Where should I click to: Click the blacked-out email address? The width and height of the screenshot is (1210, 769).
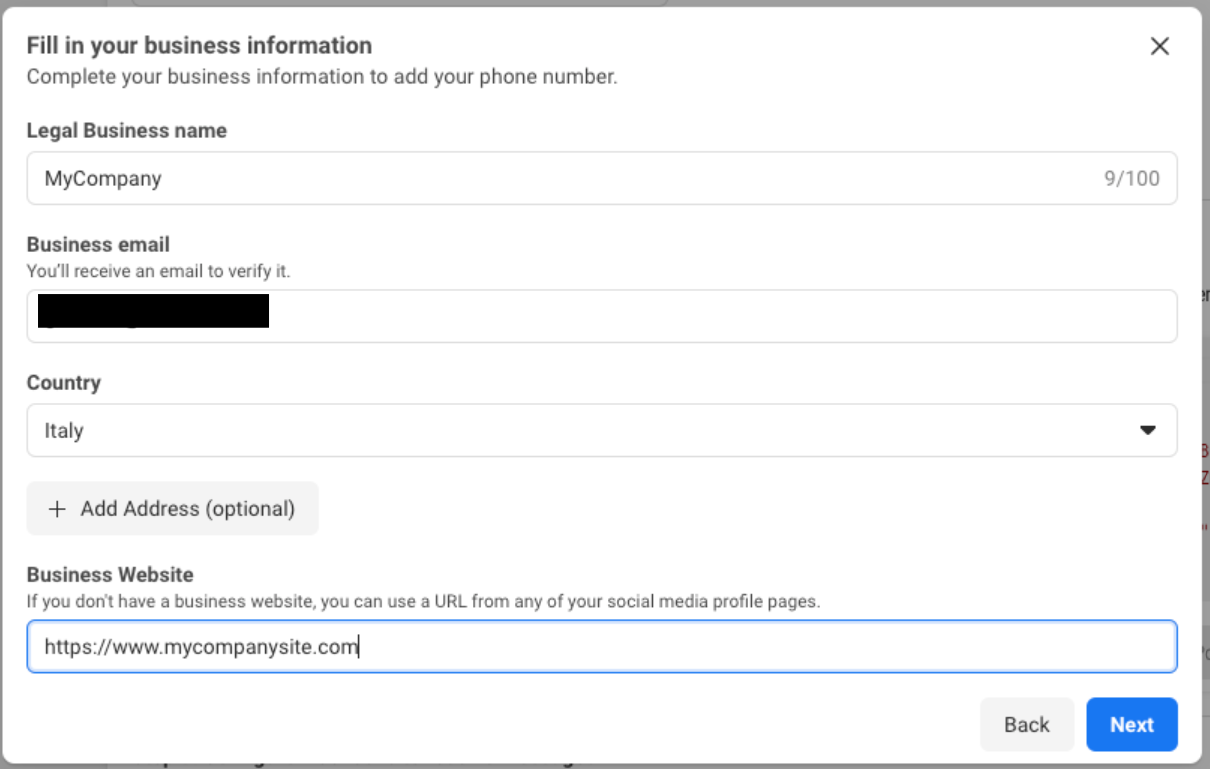point(153,311)
